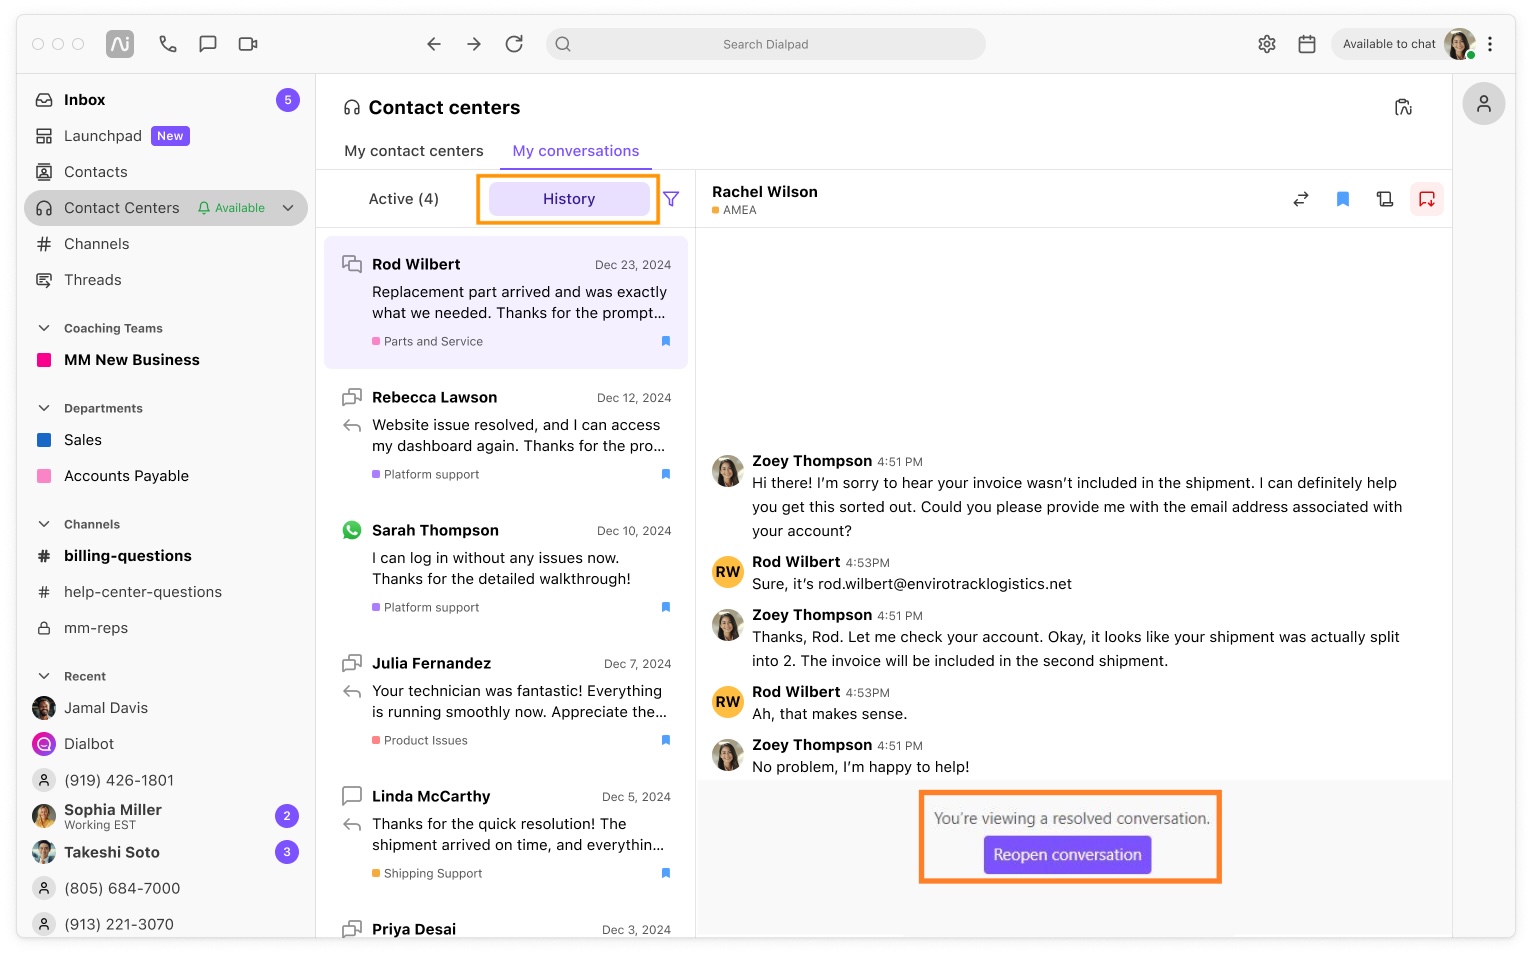Toggle bookmark on Julia Fernandez conversation
This screenshot has width=1532, height=956.
666,740
